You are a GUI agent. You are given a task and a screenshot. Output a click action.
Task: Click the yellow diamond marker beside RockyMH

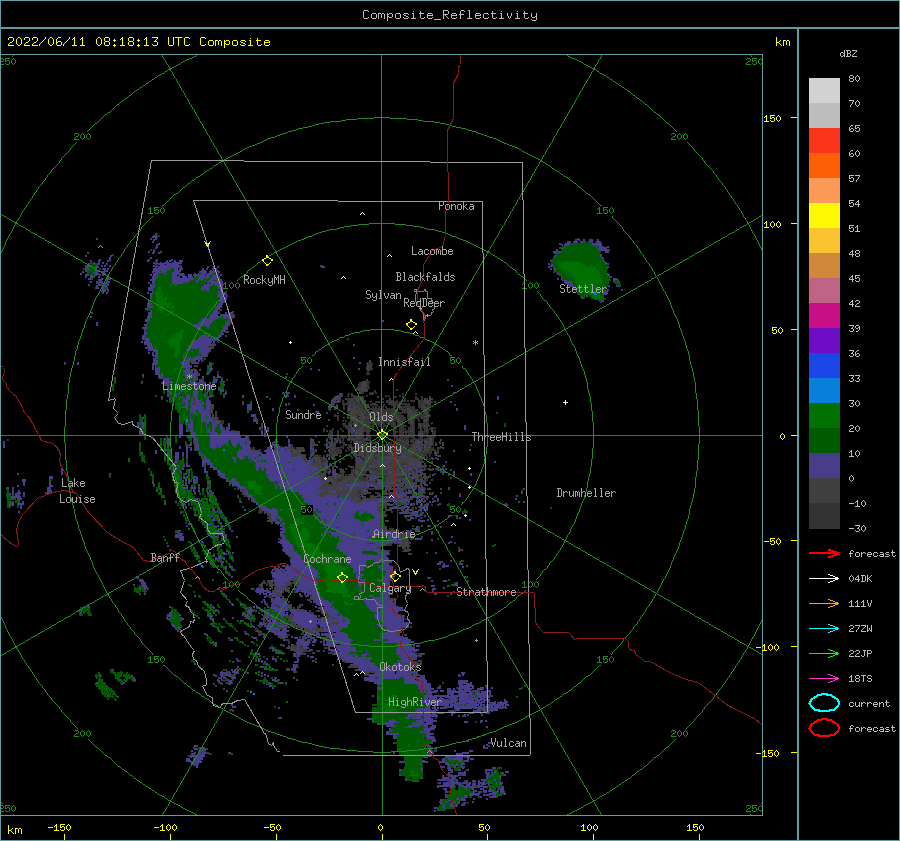click(267, 261)
